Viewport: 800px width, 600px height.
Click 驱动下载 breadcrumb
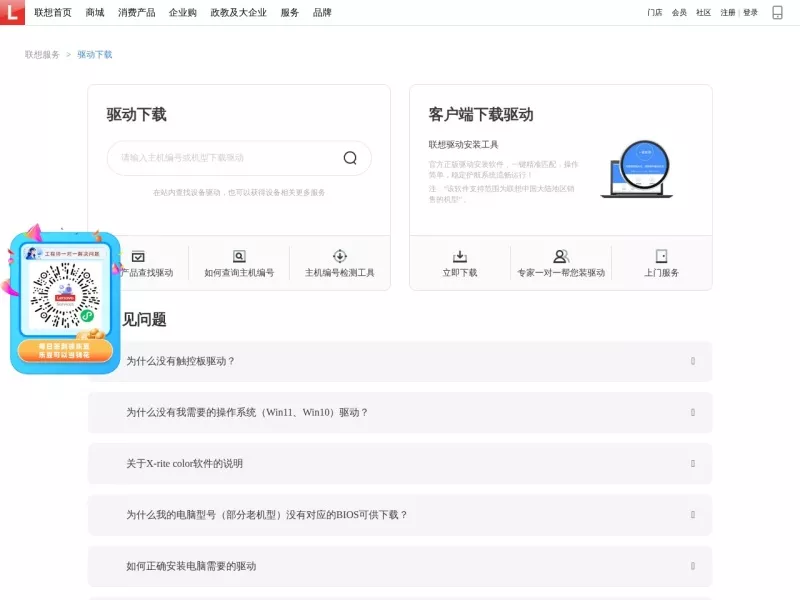pos(94,55)
